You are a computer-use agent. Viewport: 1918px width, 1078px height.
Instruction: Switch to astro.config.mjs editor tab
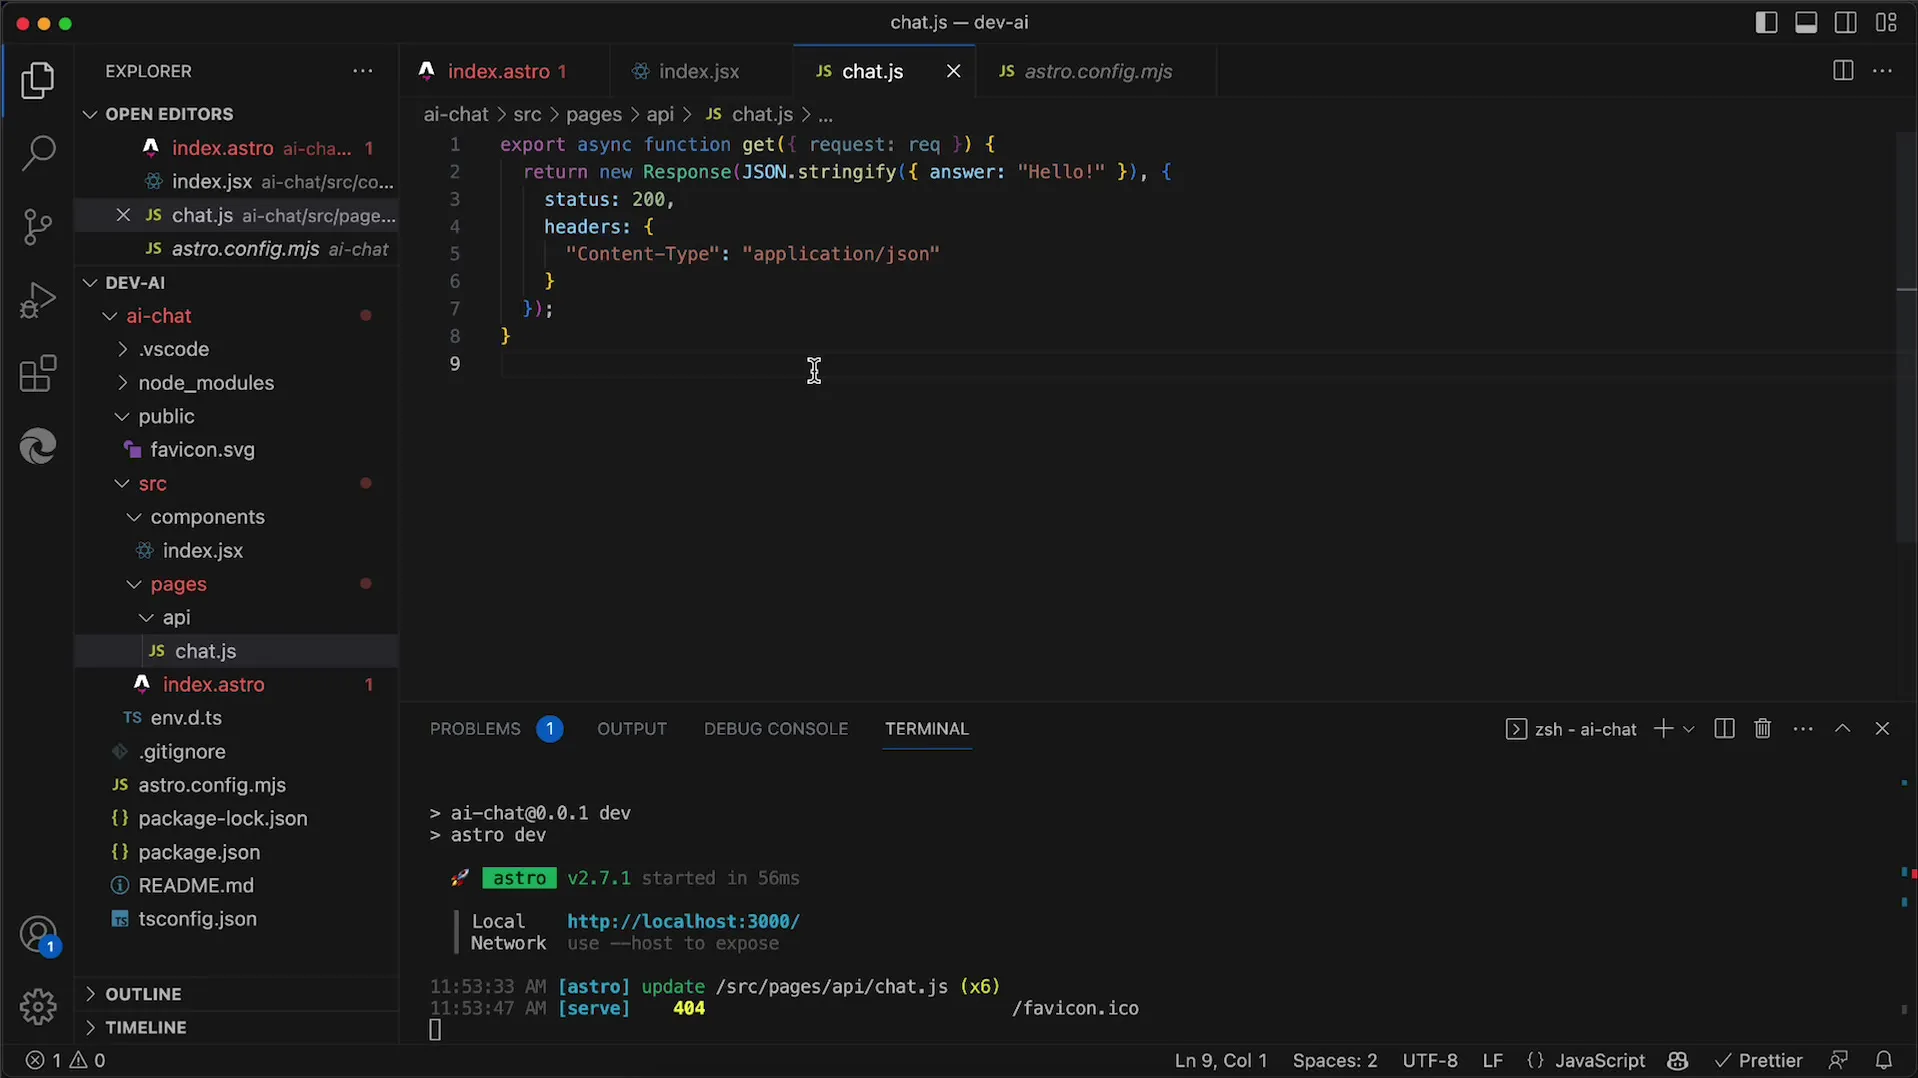pos(1097,71)
